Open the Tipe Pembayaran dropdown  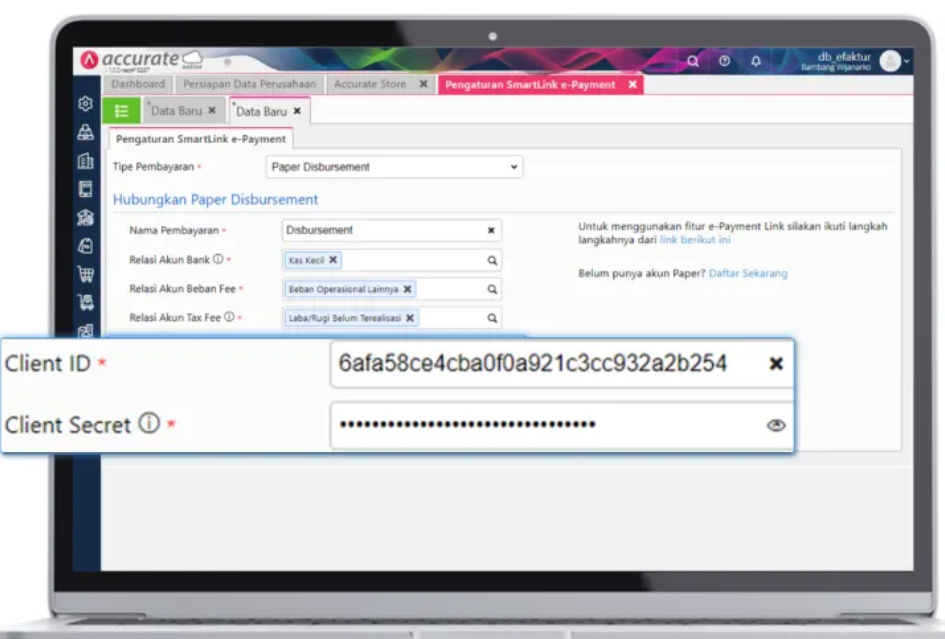click(x=394, y=167)
